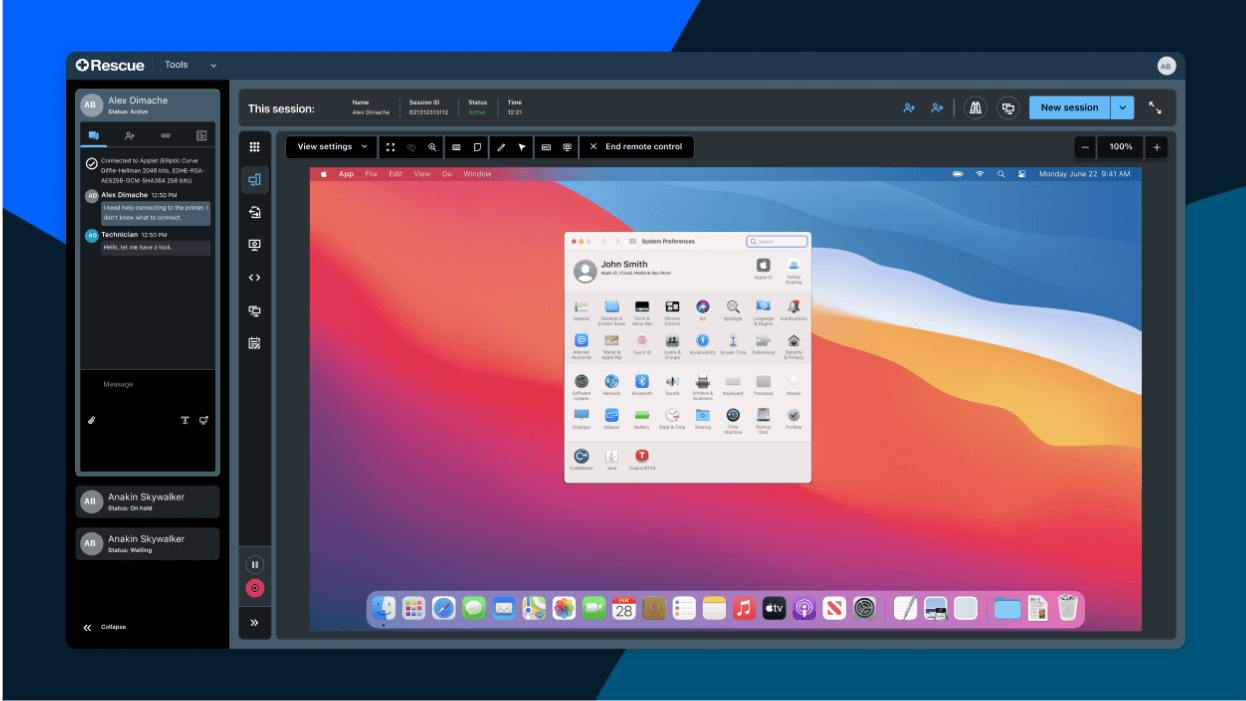Viewport: 1246px width, 701px height.
Task: Click the plus to increase remote screen zoom
Action: (1156, 146)
